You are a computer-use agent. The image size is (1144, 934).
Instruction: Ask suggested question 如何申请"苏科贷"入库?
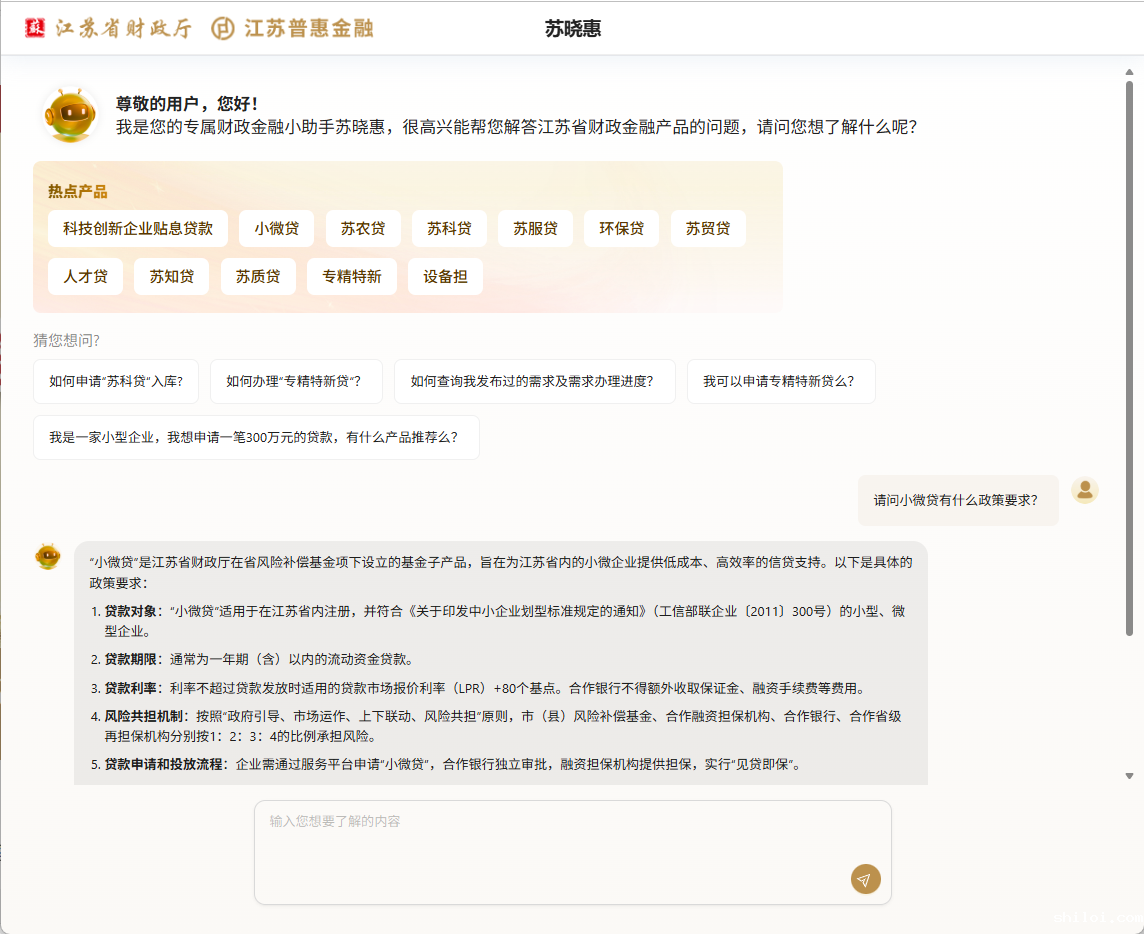coord(116,381)
